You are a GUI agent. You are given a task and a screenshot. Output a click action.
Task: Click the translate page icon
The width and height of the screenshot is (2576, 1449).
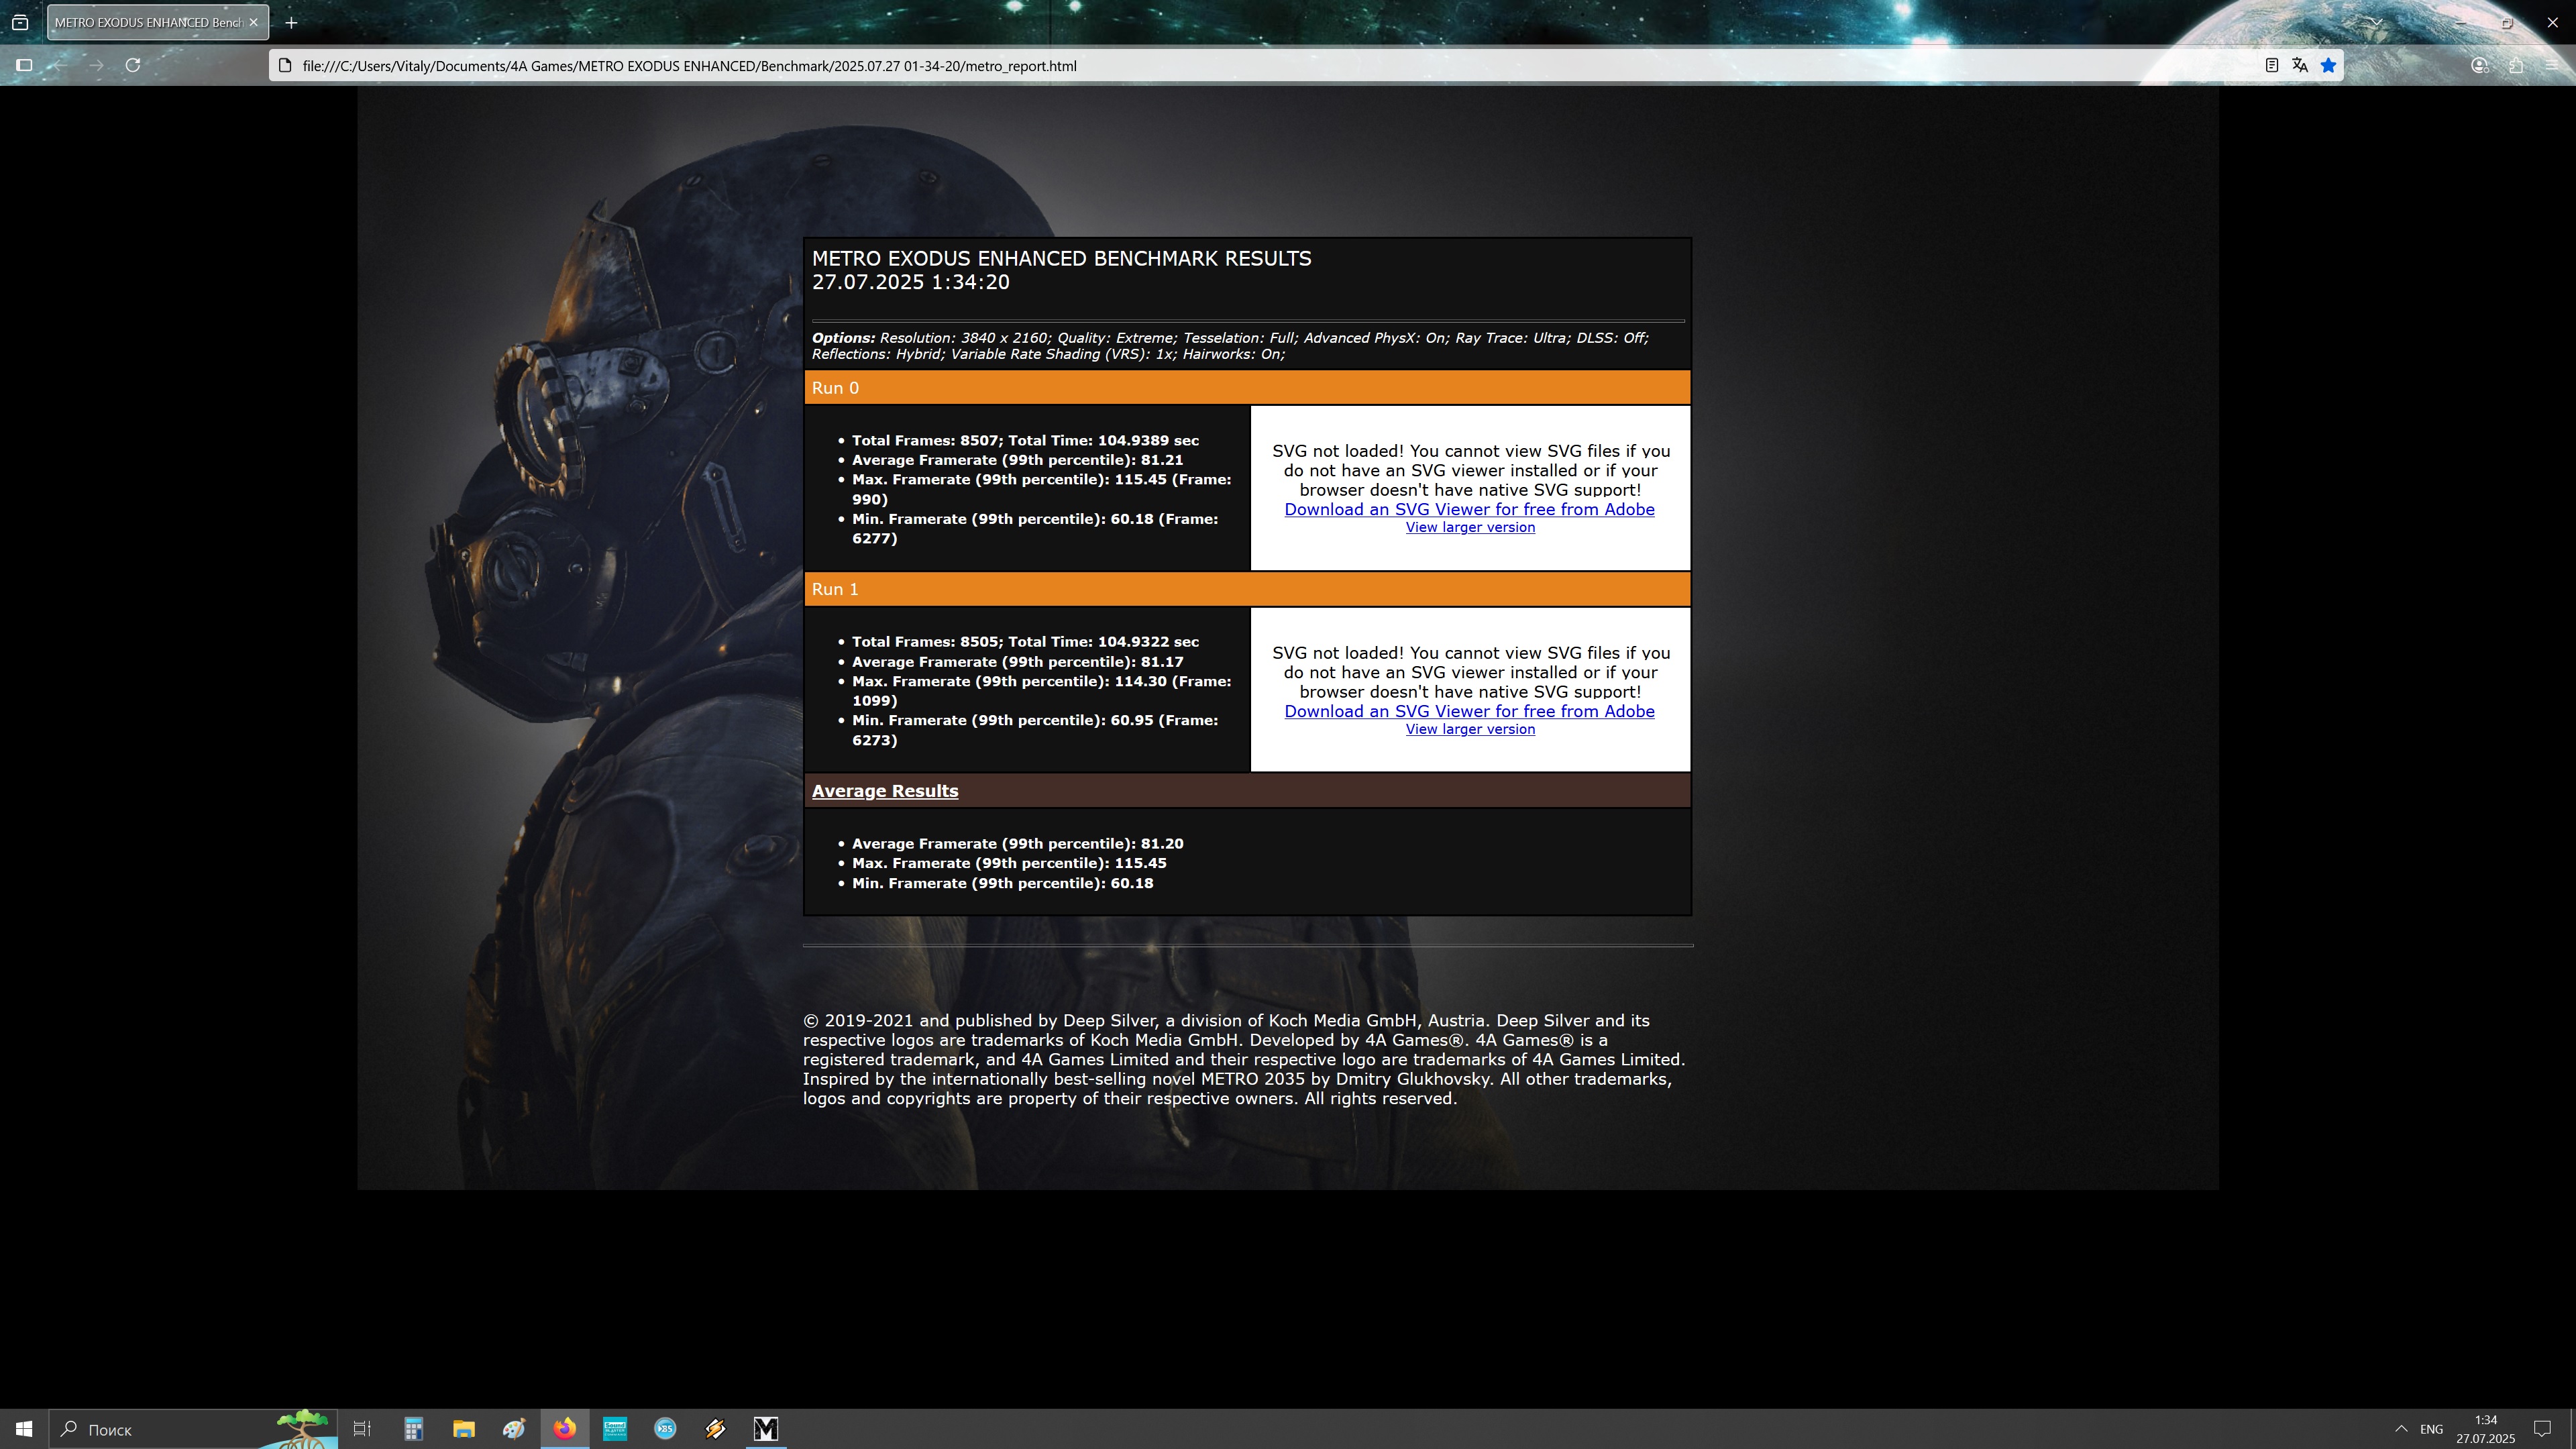click(2300, 65)
